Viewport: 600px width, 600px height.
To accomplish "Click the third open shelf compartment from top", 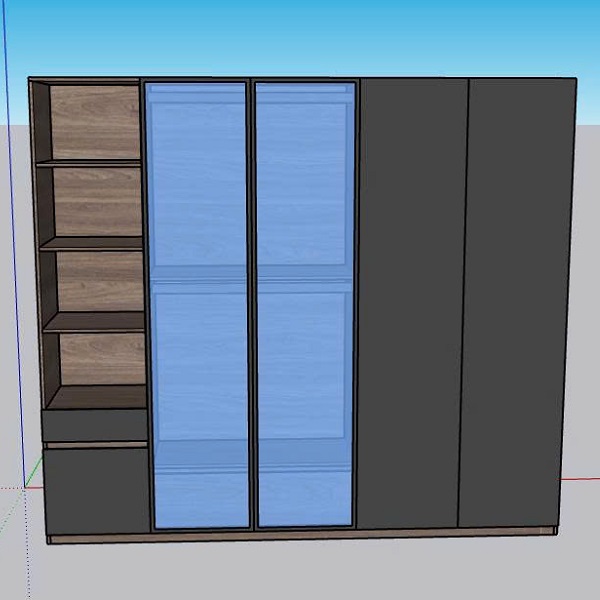I will point(96,280).
